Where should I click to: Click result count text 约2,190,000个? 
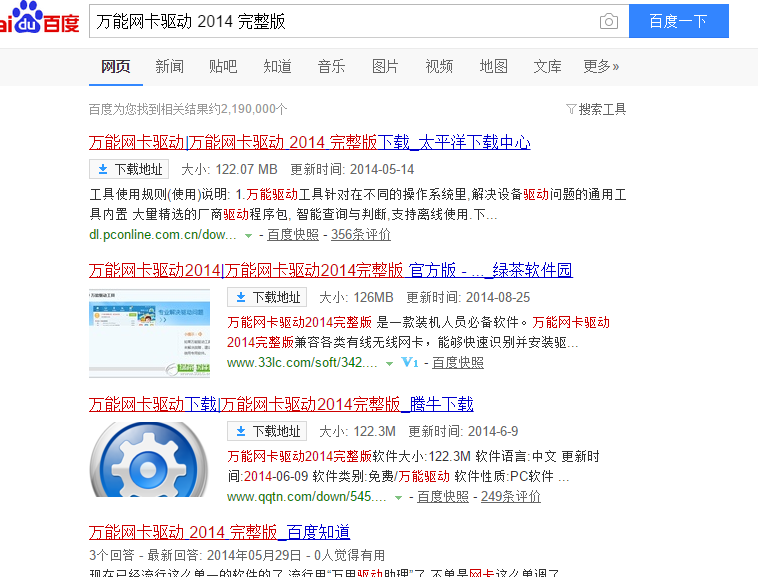coord(248,109)
